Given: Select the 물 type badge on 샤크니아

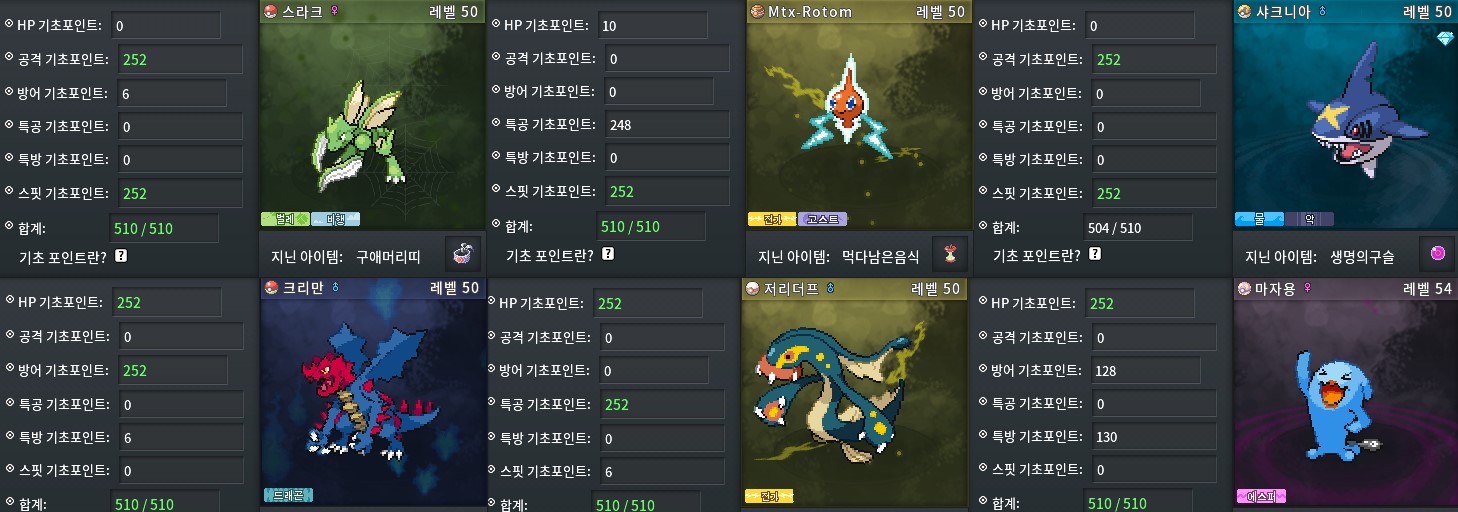Looking at the screenshot, I should coord(1259,218).
